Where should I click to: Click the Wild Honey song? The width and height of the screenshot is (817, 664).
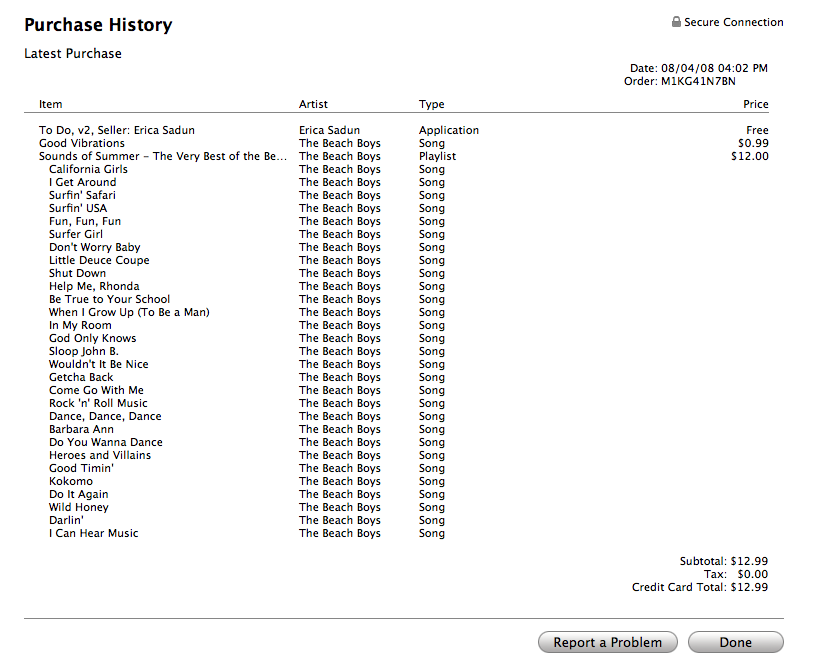pyautogui.click(x=79, y=508)
